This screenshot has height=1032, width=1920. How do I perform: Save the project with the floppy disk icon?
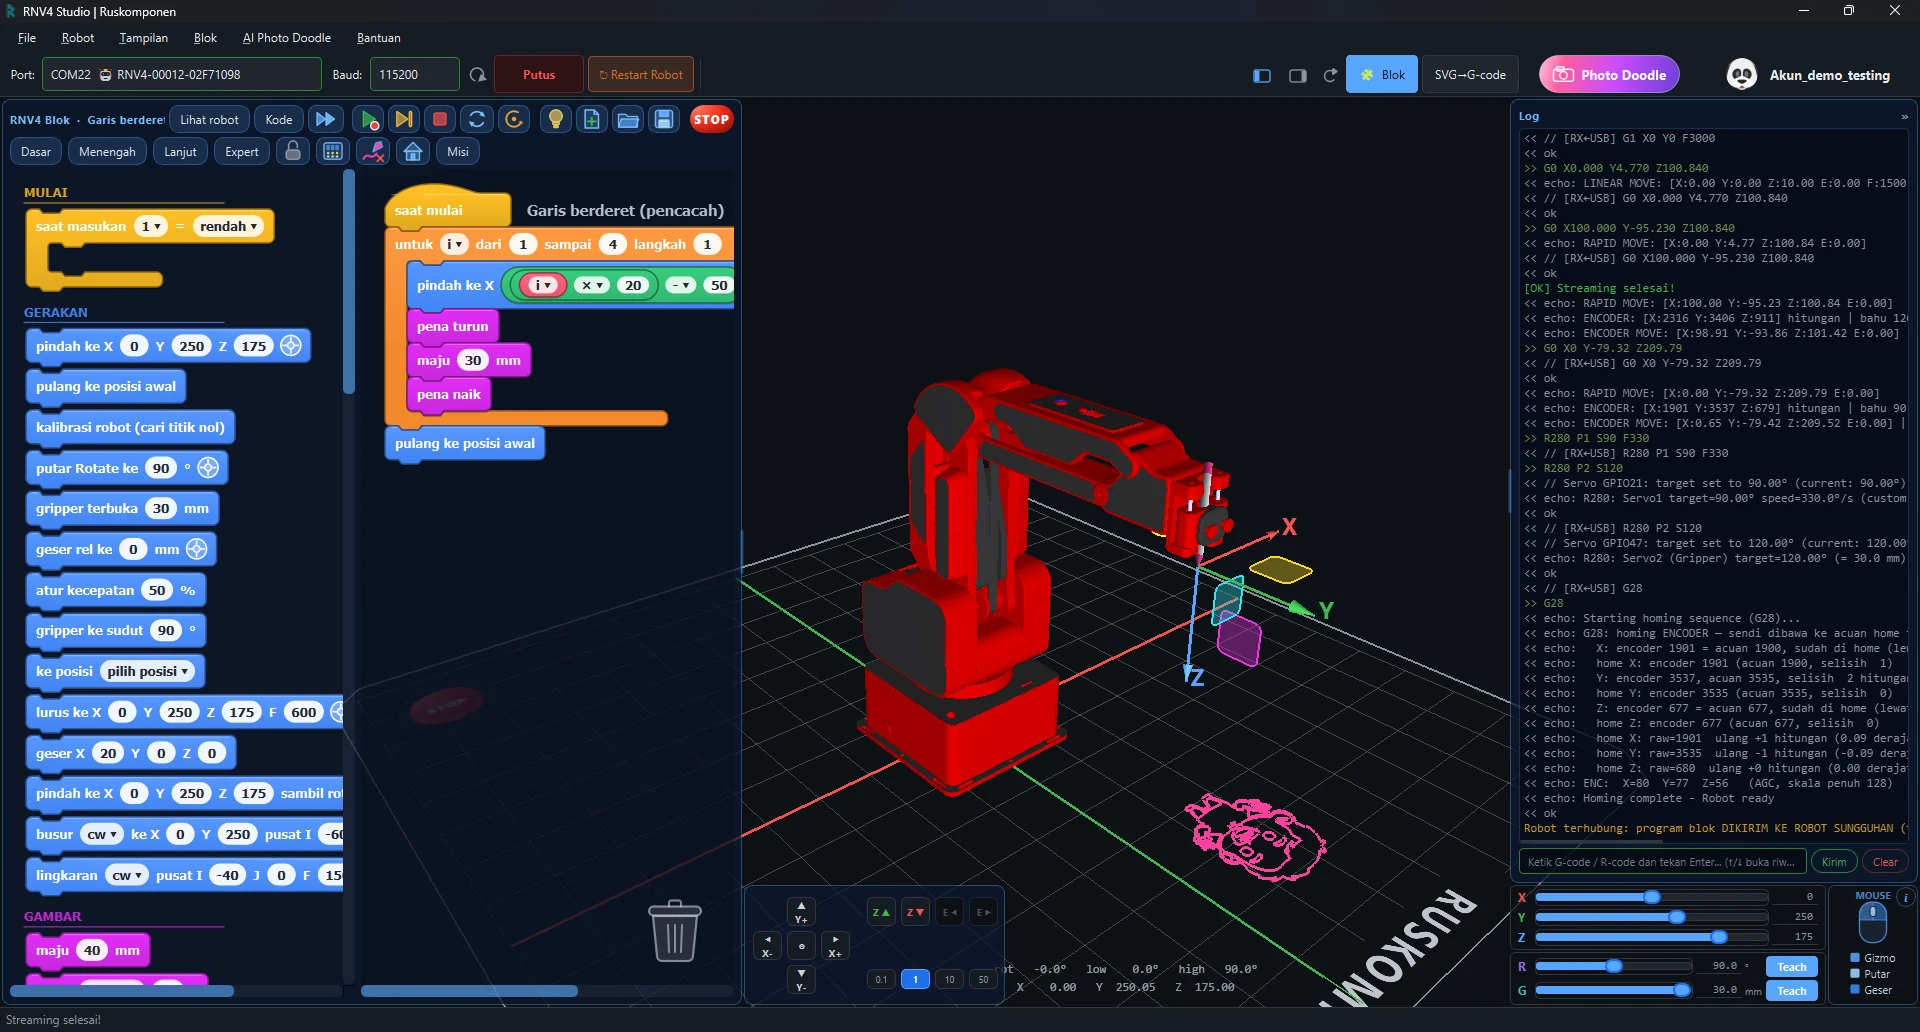(664, 120)
